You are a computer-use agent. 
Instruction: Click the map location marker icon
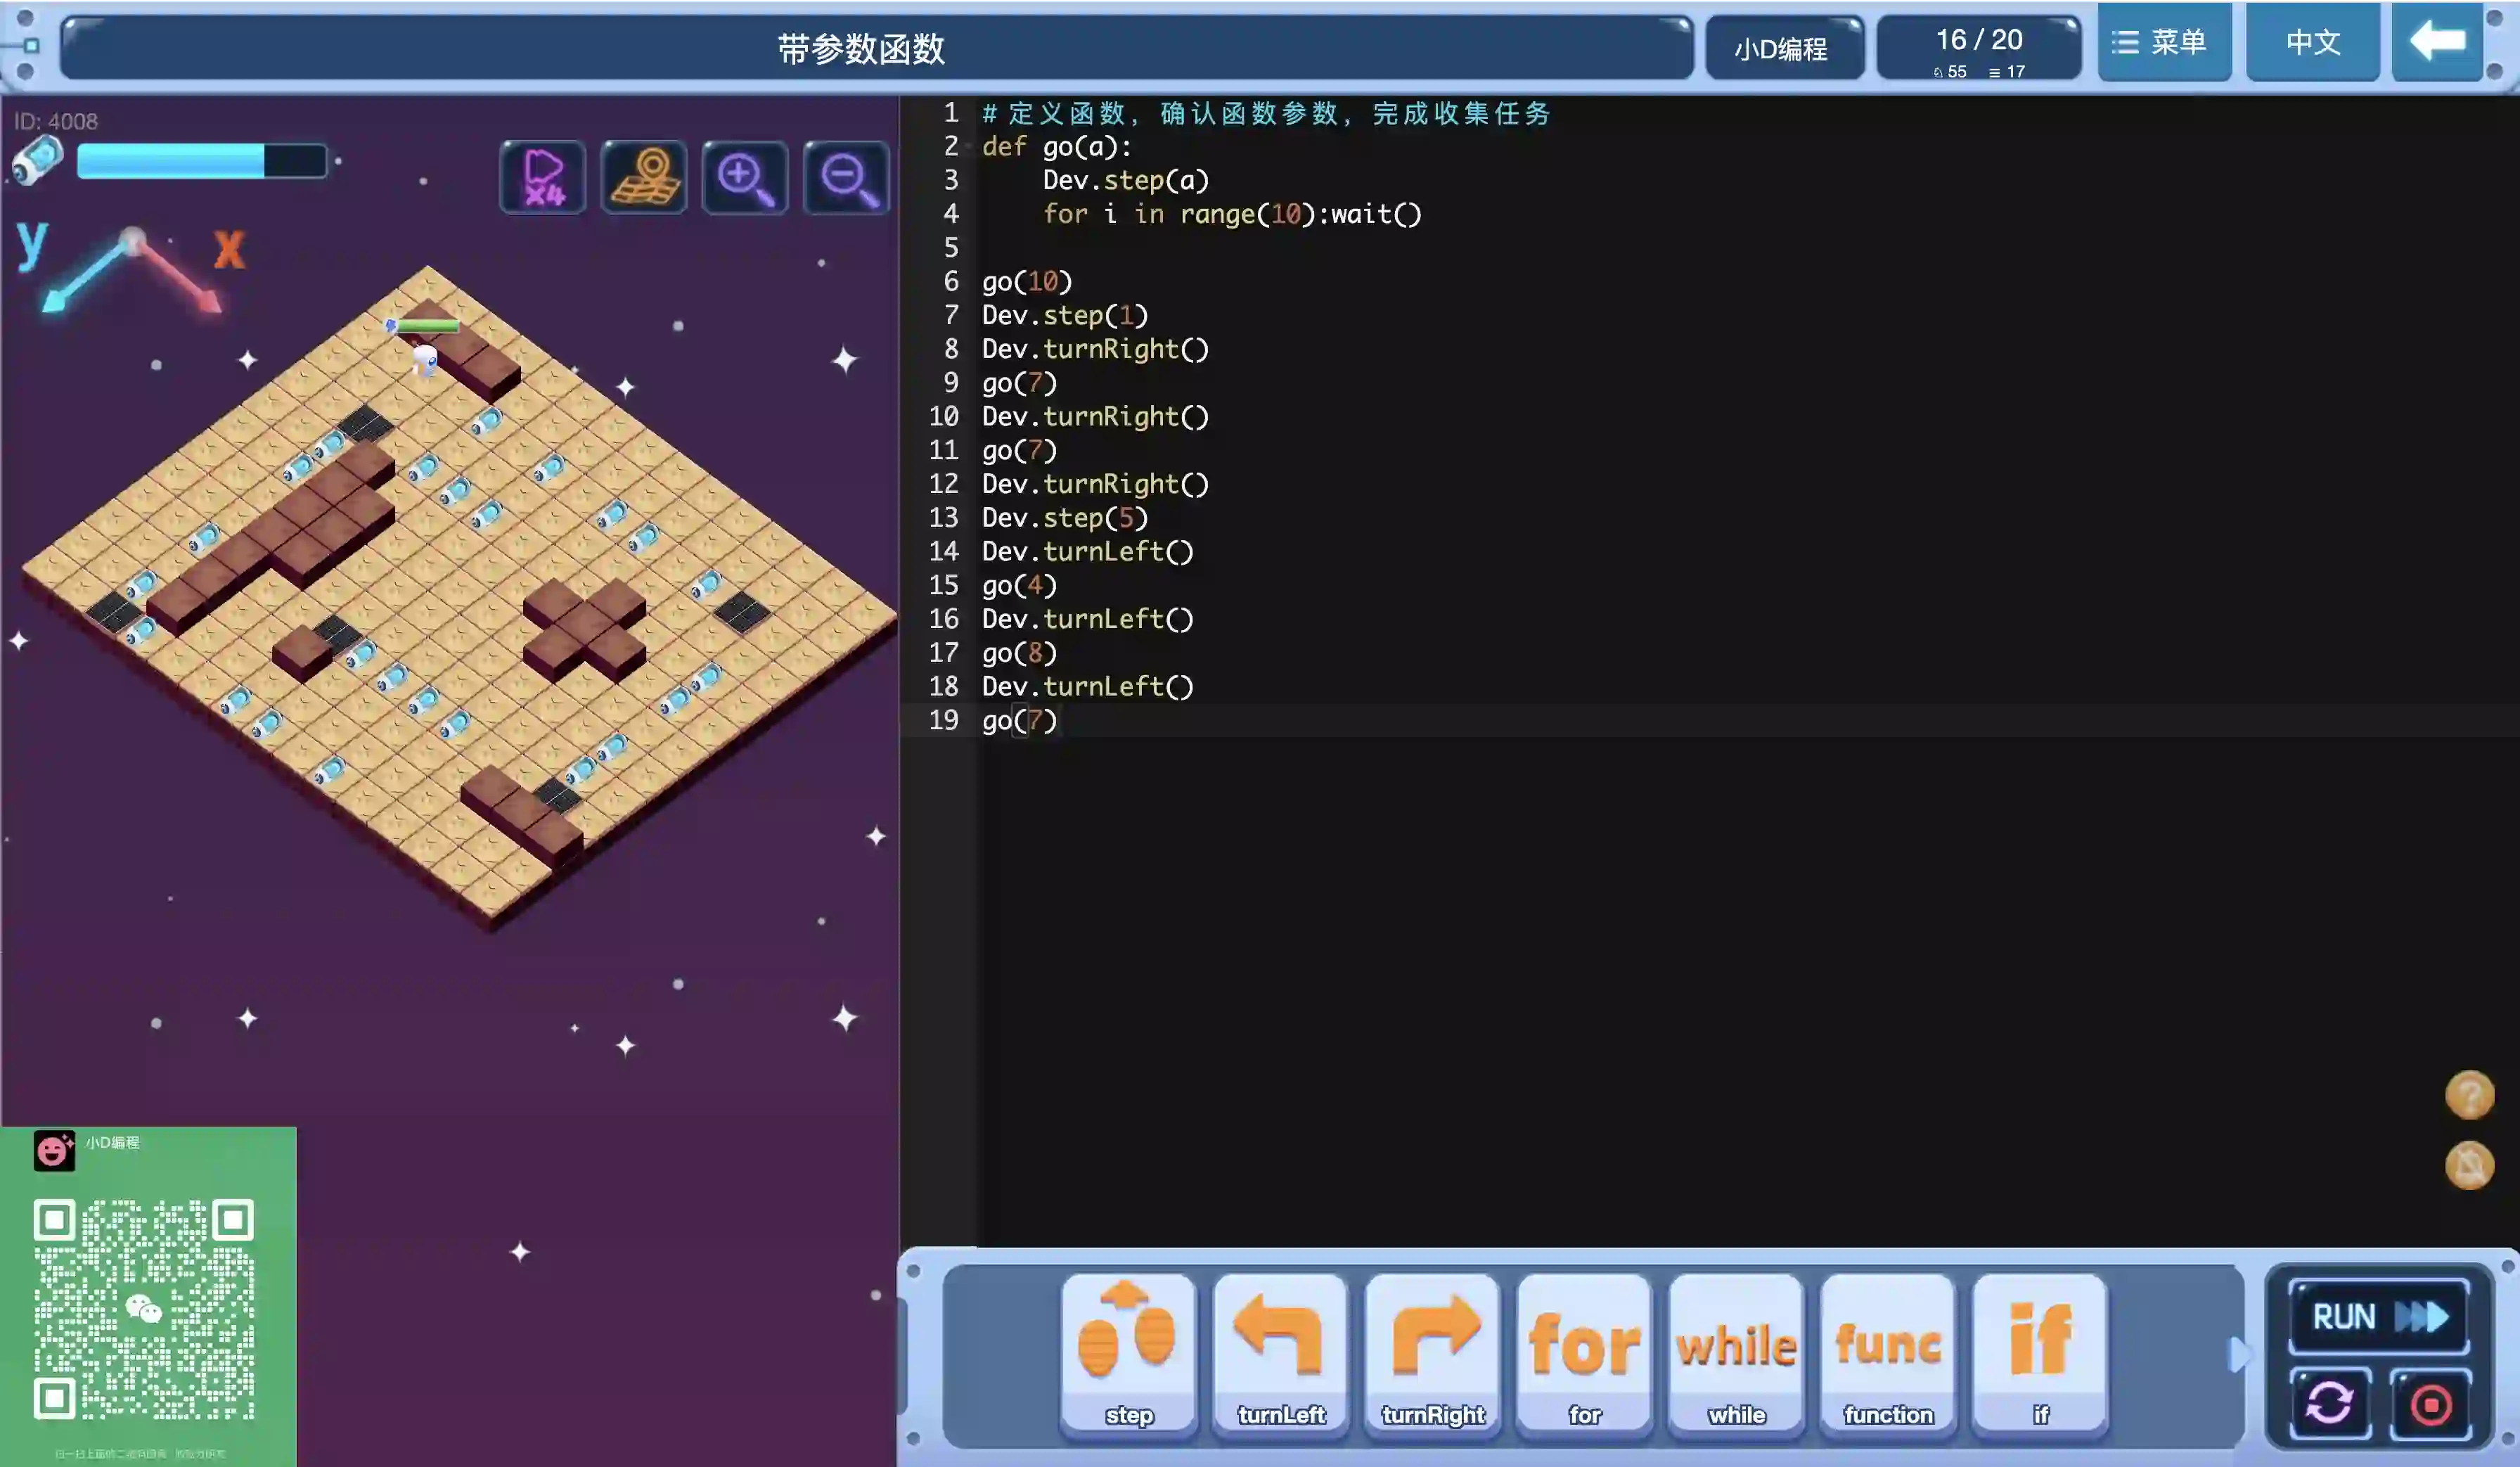click(x=644, y=178)
